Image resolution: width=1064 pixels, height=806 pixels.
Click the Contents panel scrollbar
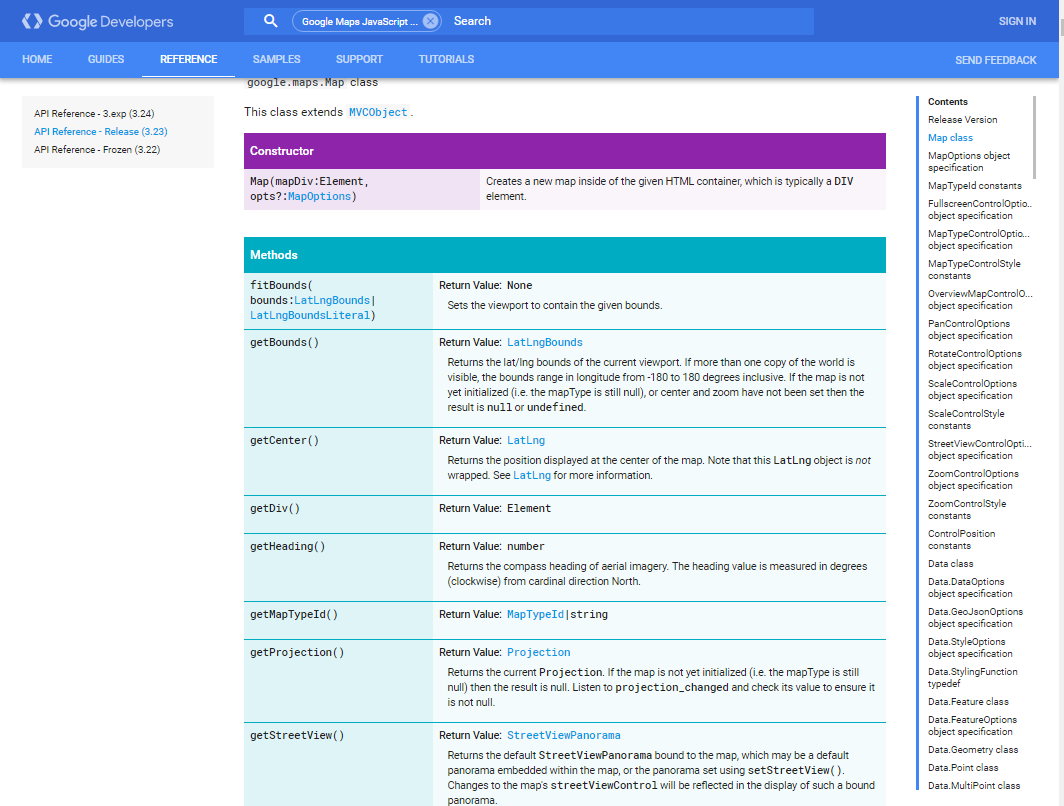tap(1034, 137)
